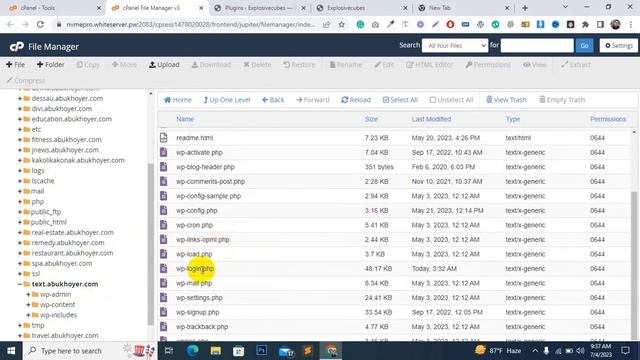Create a new File from the toolbar
Screen dimensions: 640x360
pyautogui.click(x=16, y=64)
